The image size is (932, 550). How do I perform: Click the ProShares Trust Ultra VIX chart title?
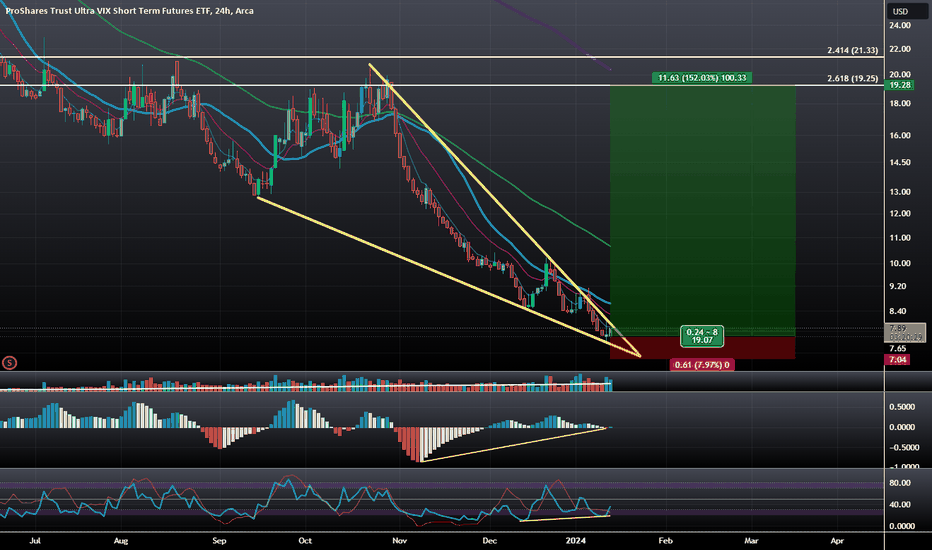(130, 11)
